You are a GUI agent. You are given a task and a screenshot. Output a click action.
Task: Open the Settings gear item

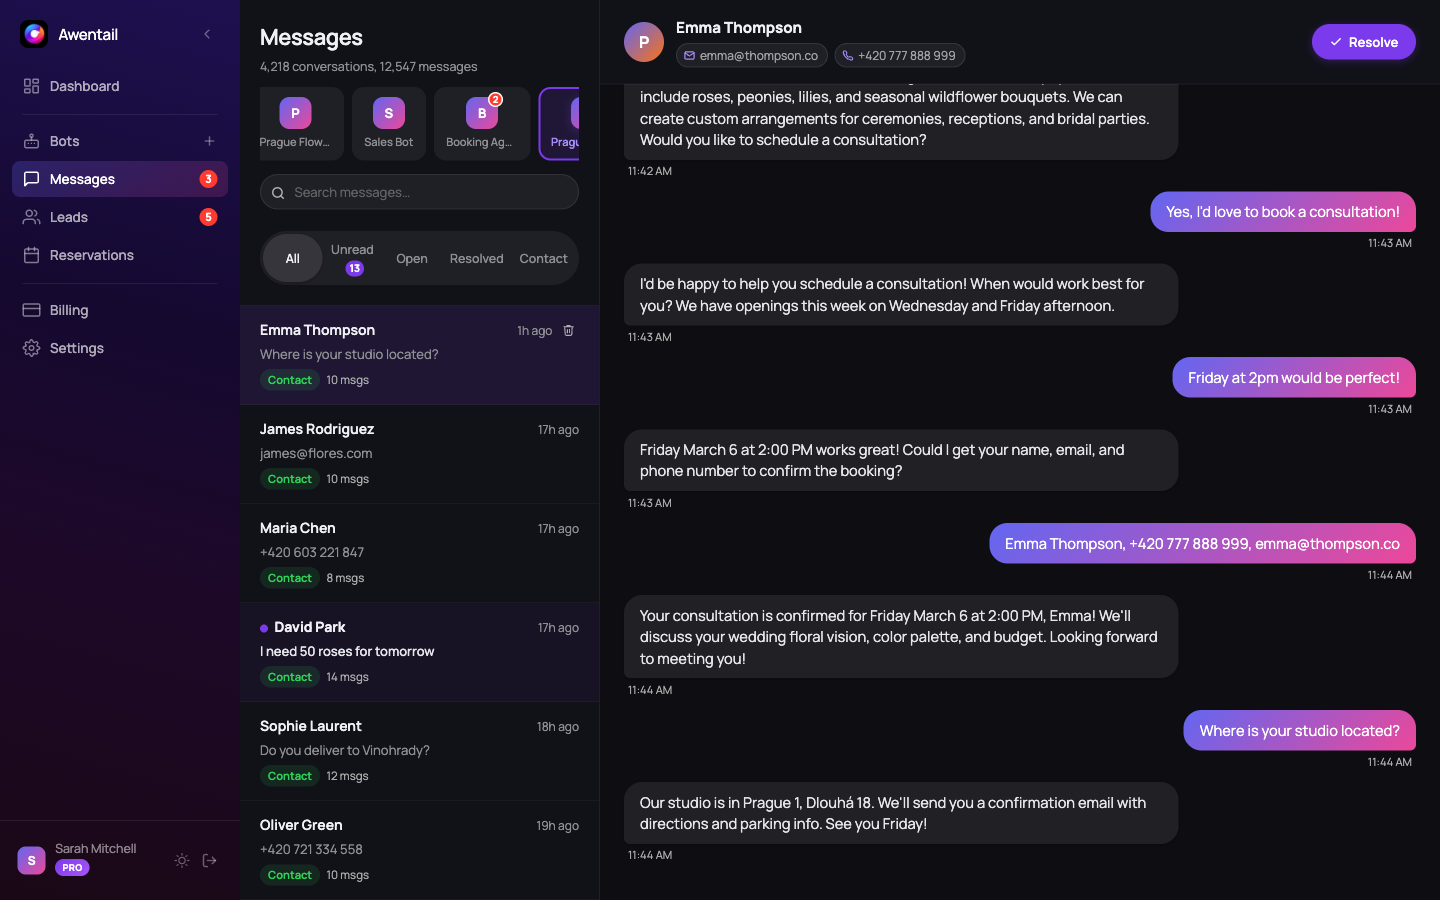tap(76, 348)
